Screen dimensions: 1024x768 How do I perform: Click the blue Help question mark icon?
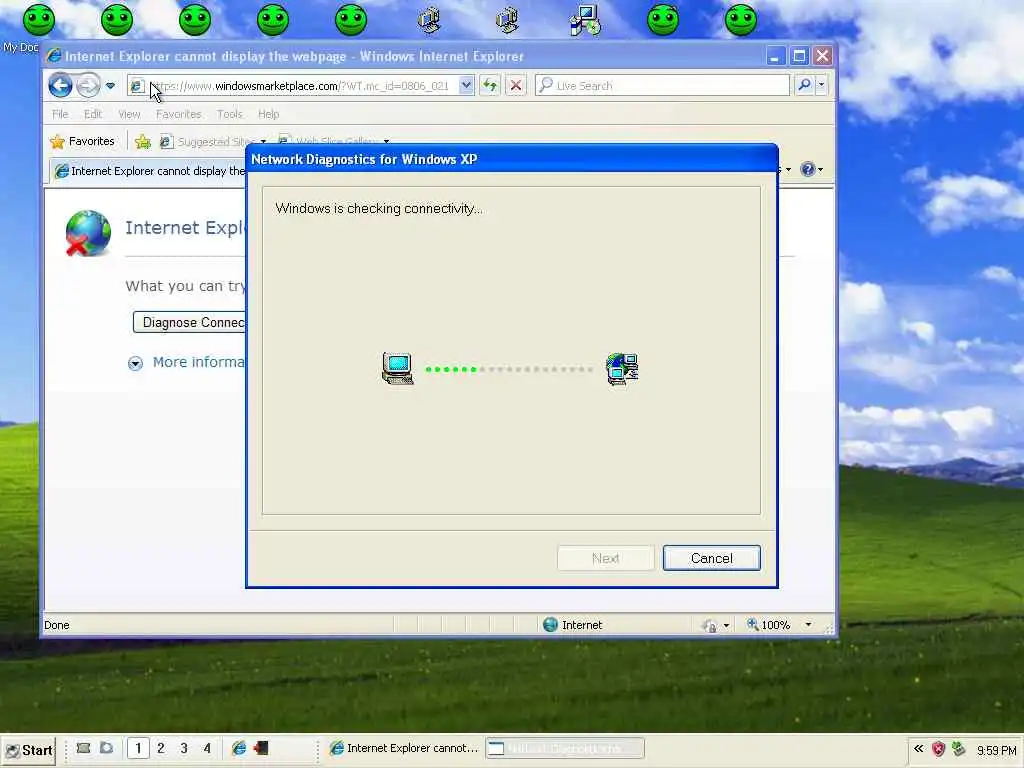(808, 170)
